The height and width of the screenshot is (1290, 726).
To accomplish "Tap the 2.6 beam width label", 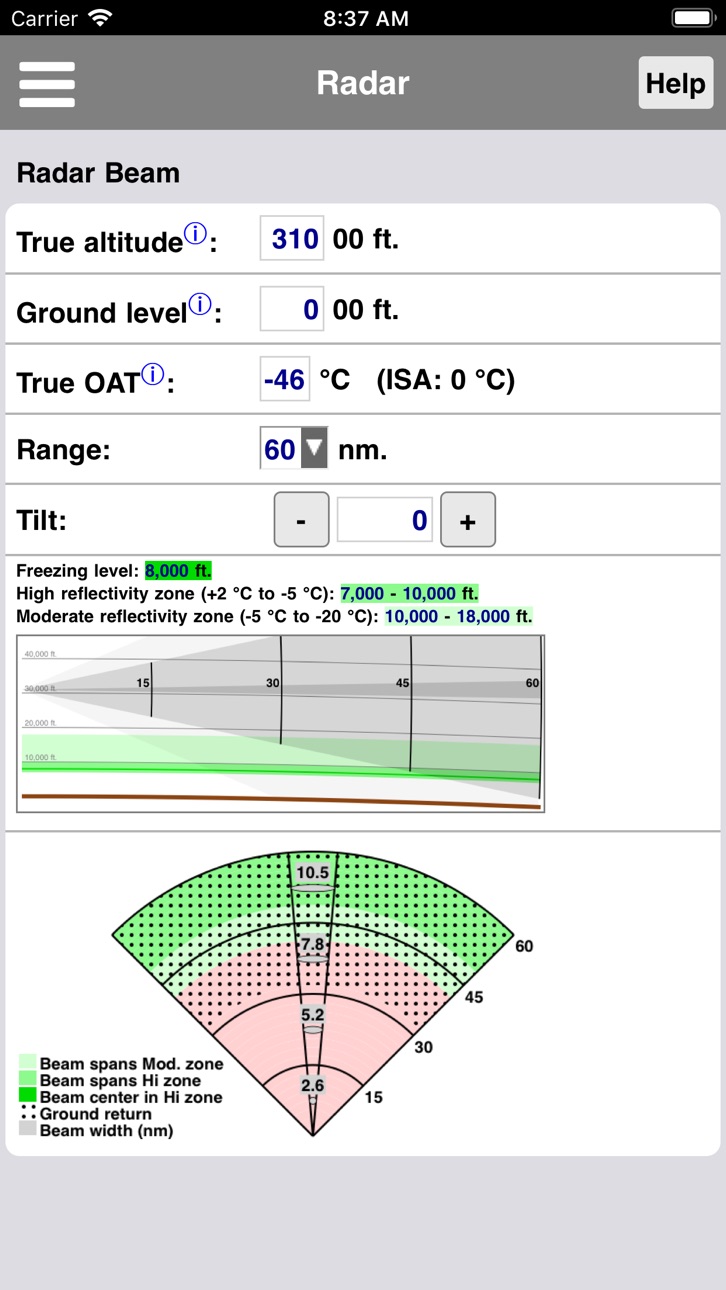I will [x=313, y=1086].
